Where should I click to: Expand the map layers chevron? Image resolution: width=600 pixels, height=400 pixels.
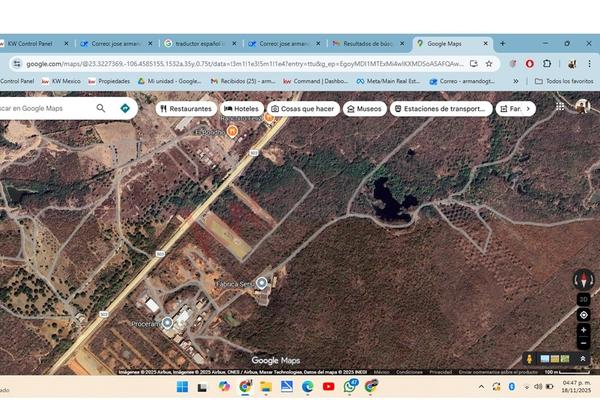583,358
